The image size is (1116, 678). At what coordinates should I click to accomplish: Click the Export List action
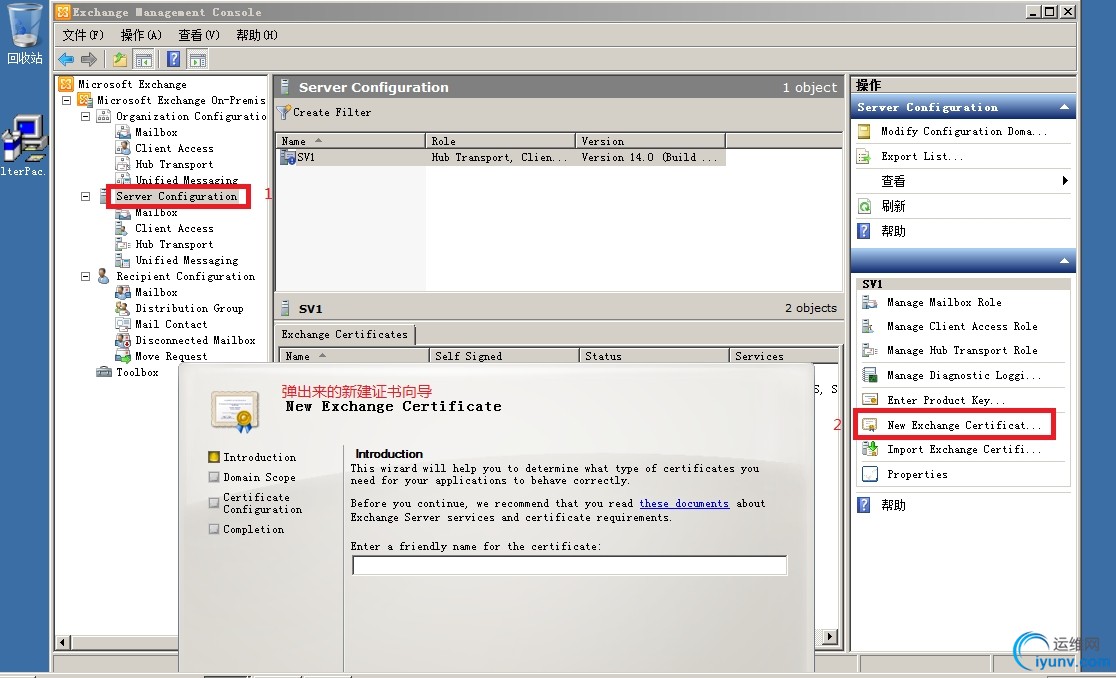pos(921,157)
